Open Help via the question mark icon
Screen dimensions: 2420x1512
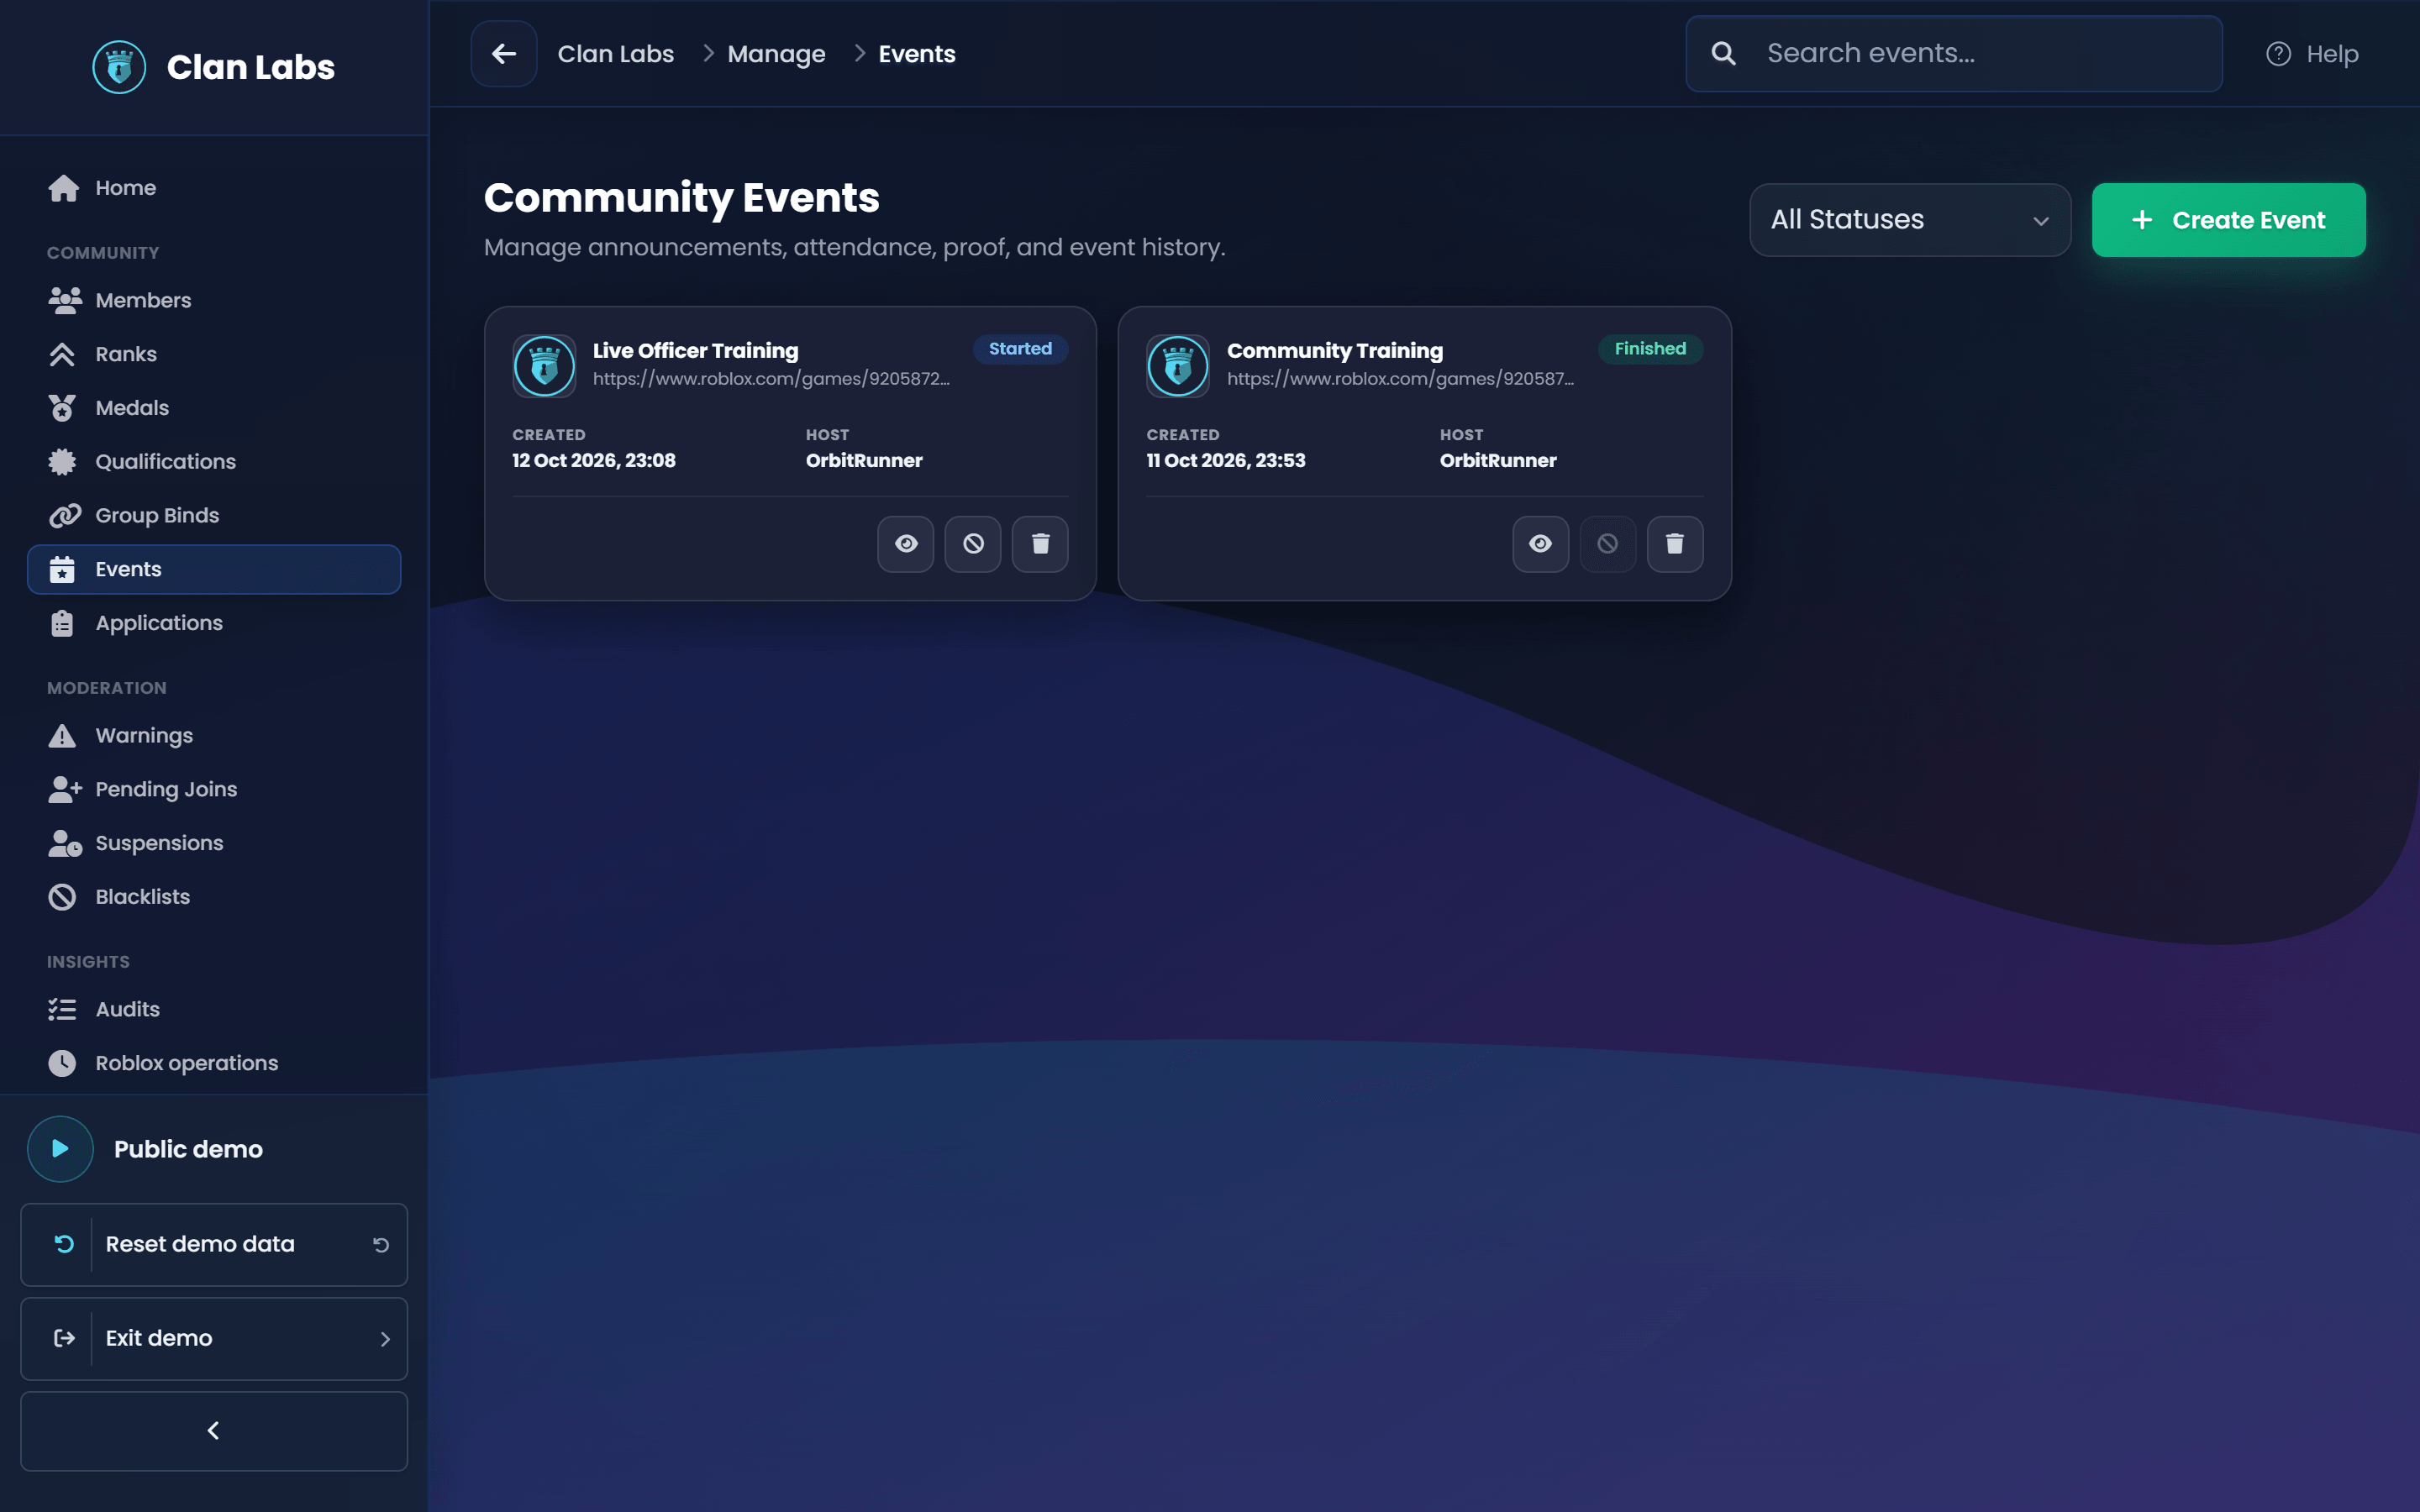2278,54
